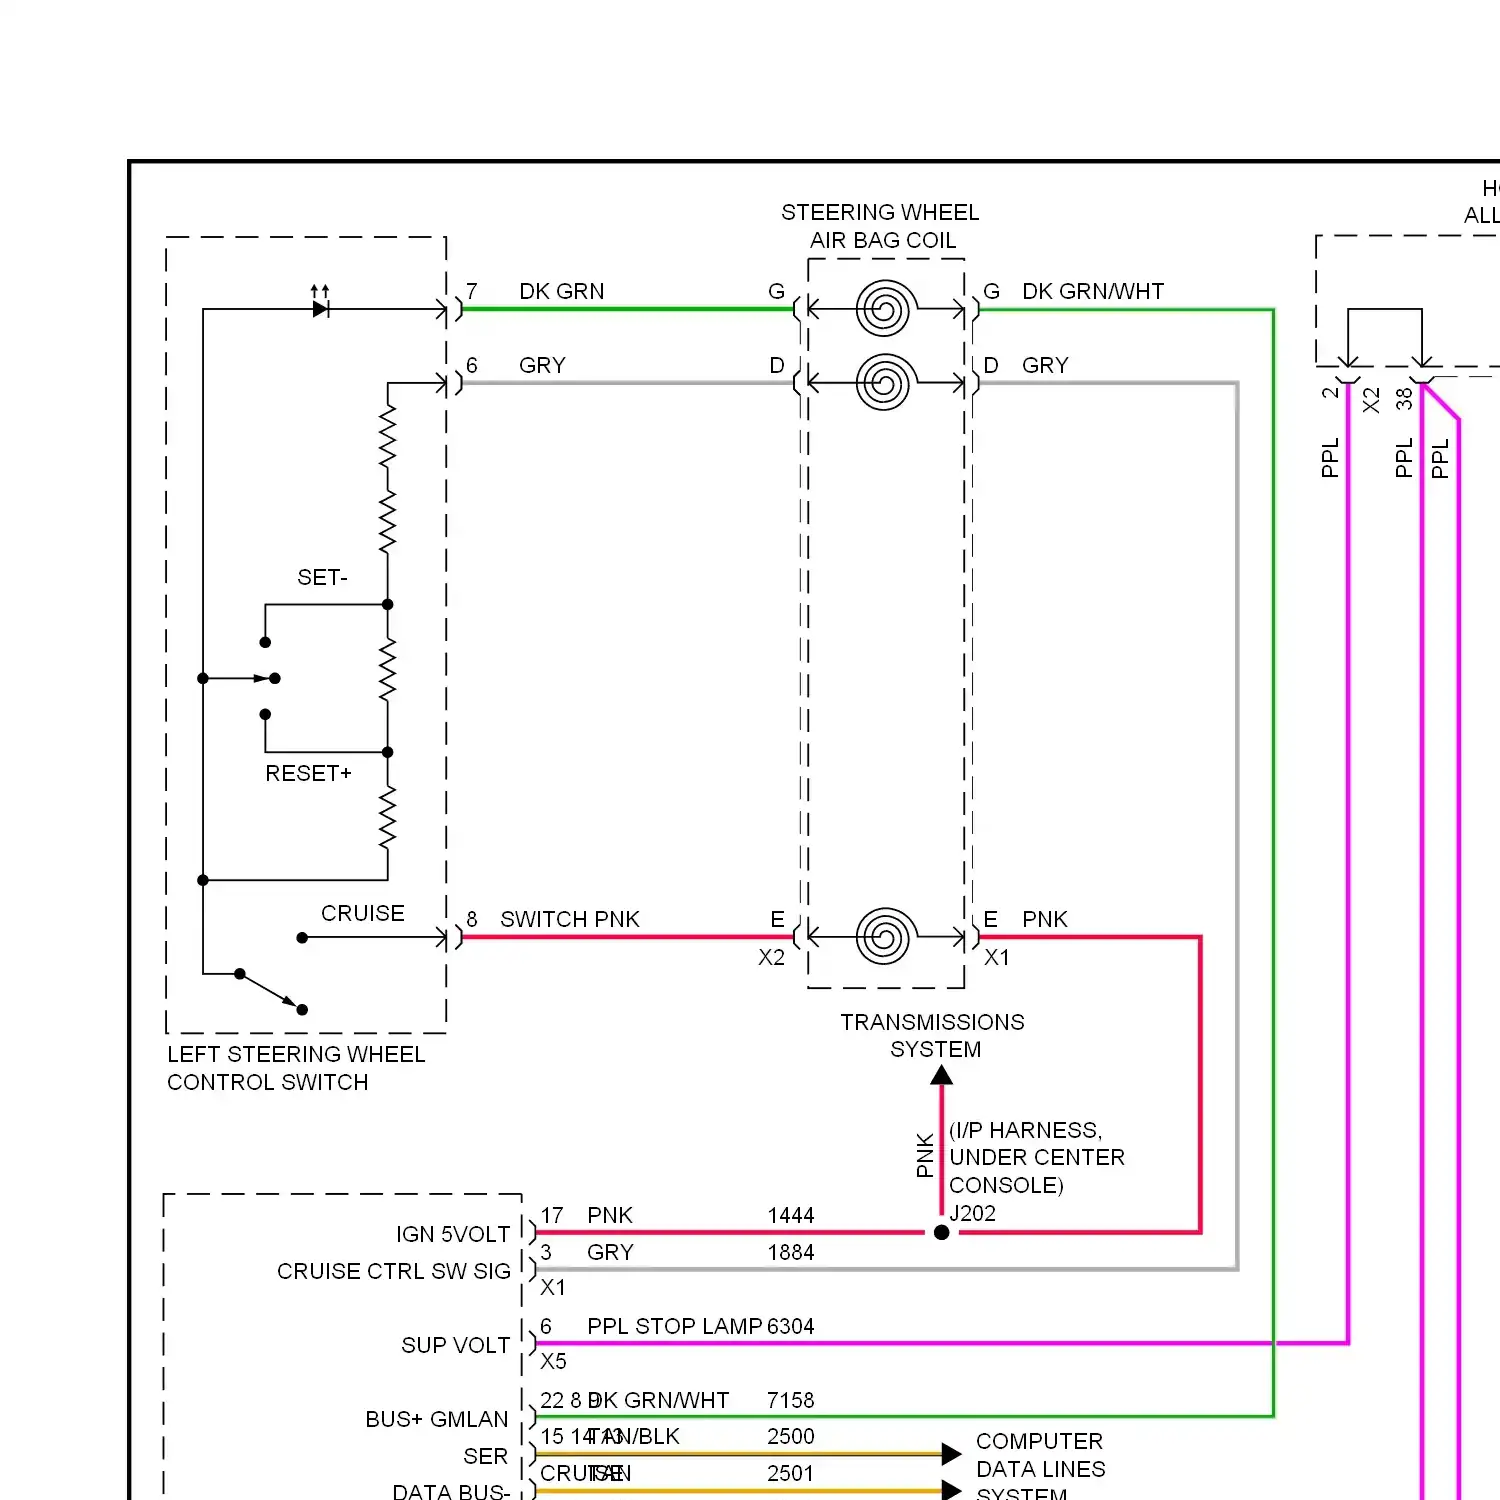Click the SET- switch label
This screenshot has width=1500, height=1500.
(x=322, y=577)
